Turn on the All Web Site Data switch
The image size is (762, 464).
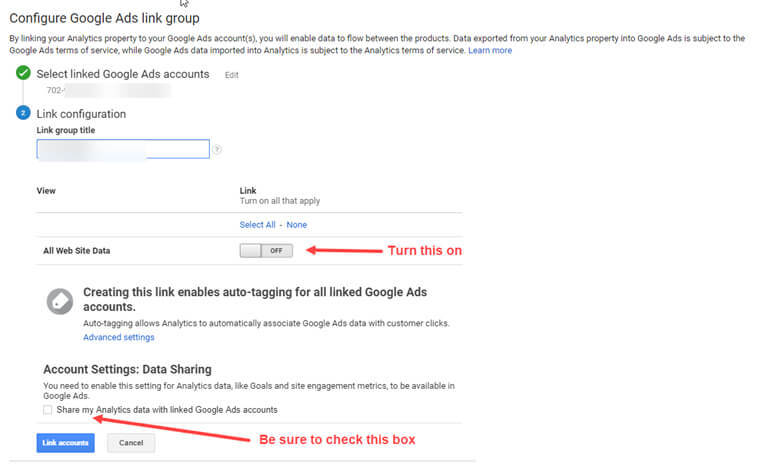pos(266,250)
